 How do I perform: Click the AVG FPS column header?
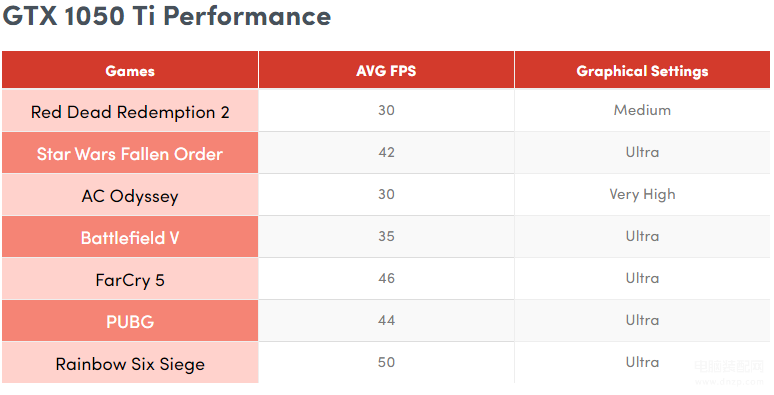pos(387,70)
